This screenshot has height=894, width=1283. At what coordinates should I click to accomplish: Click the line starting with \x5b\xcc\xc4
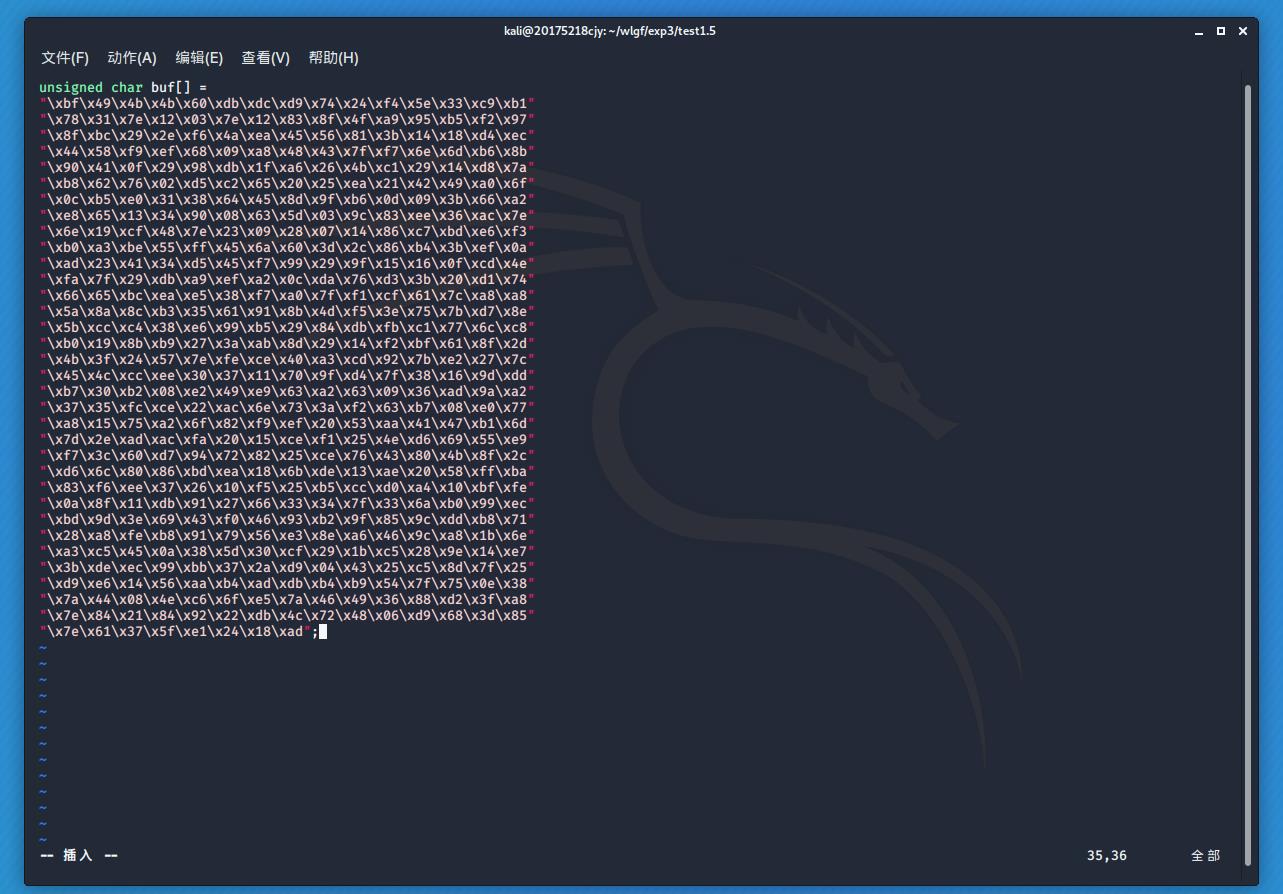point(288,328)
